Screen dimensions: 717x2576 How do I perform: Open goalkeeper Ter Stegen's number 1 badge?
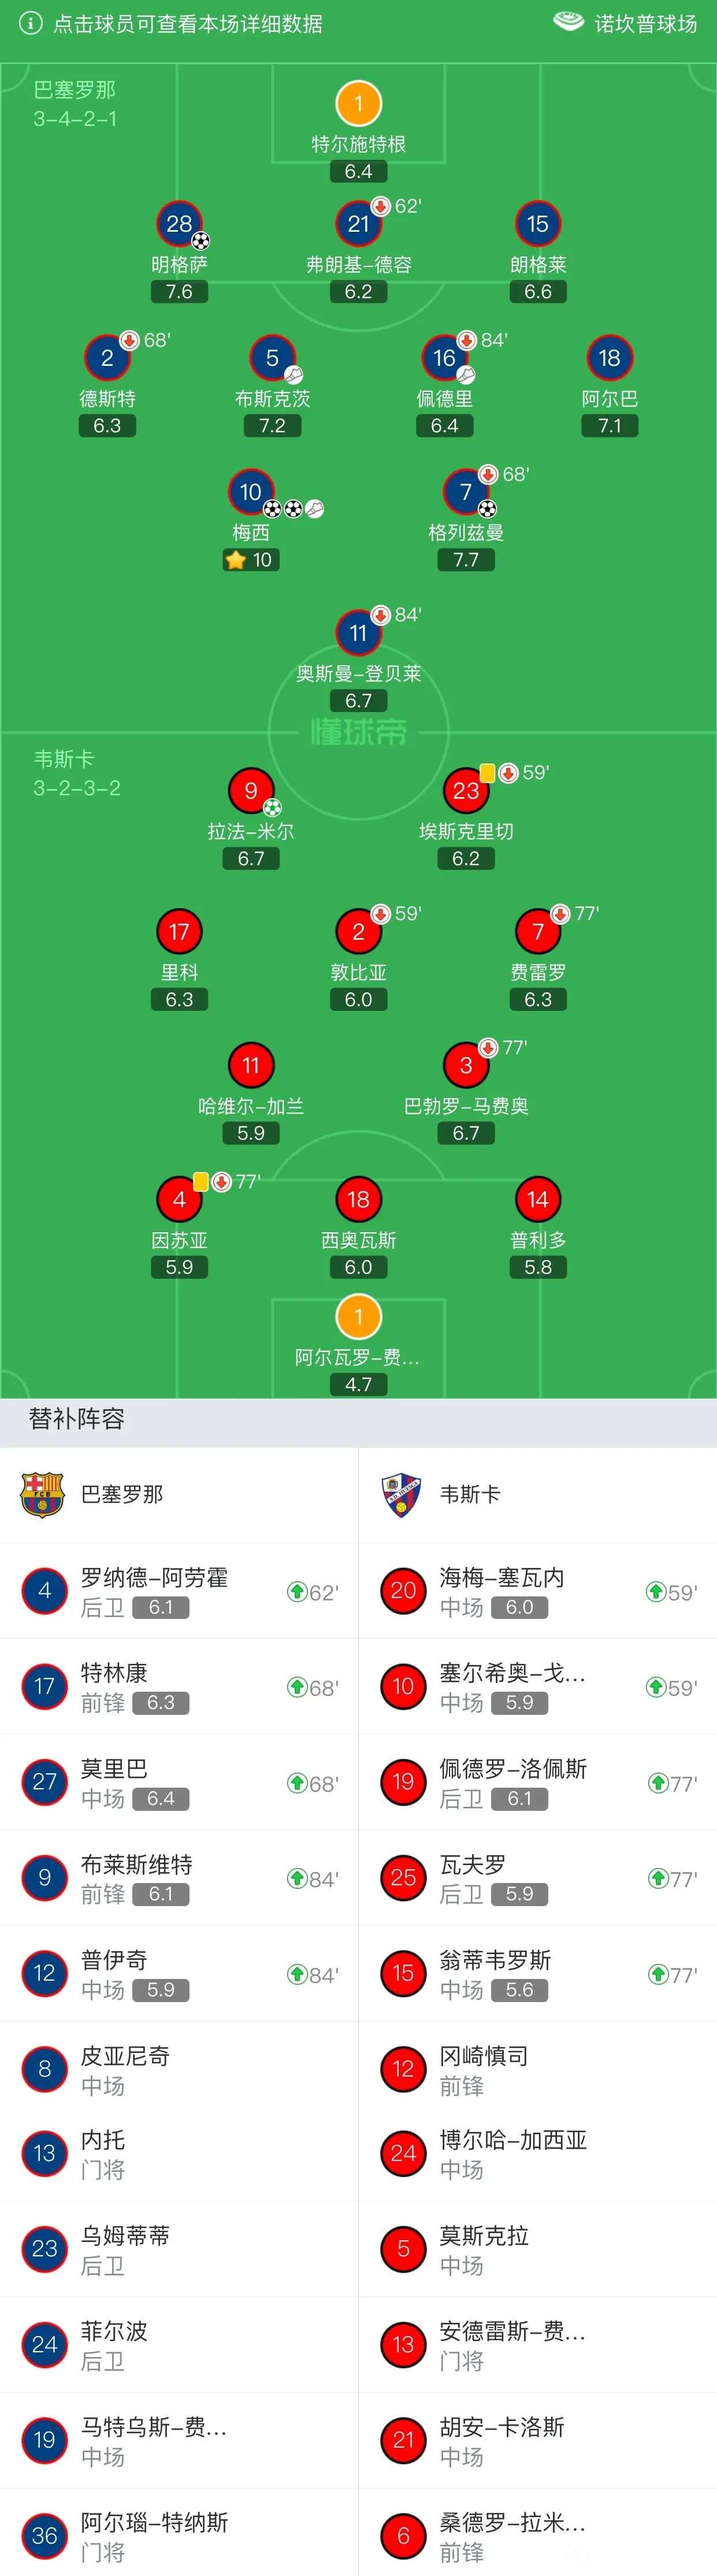click(x=358, y=103)
